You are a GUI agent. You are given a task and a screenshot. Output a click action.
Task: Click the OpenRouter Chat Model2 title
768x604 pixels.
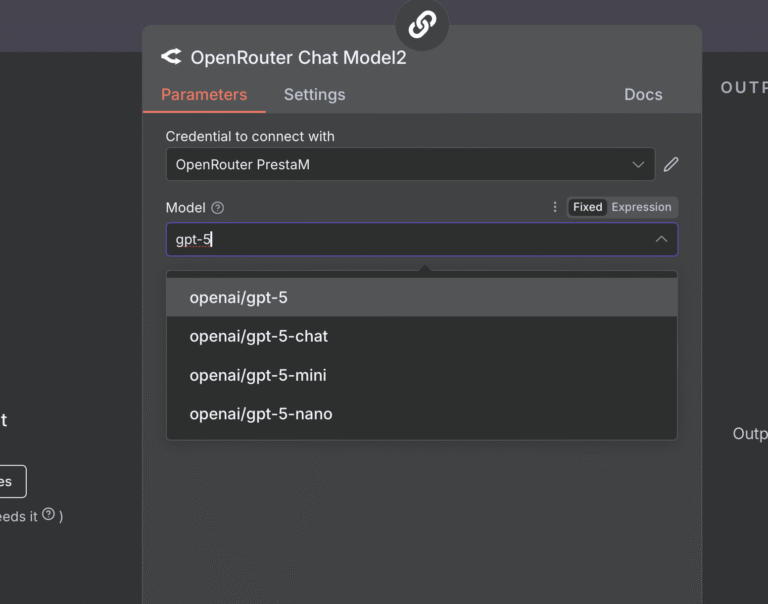[298, 58]
